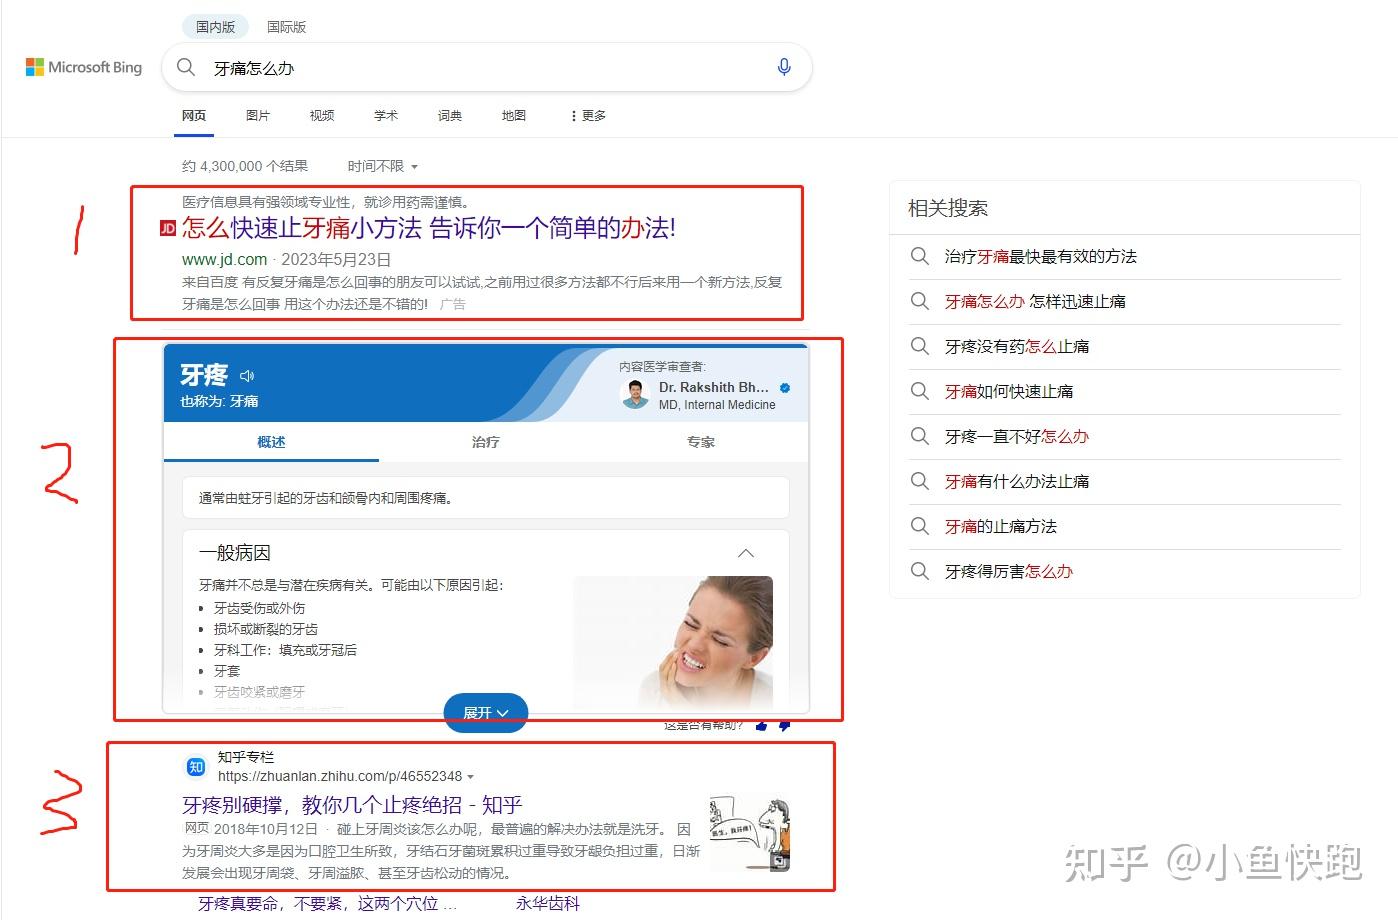Click the JD favicon beside the ad result

click(168, 229)
